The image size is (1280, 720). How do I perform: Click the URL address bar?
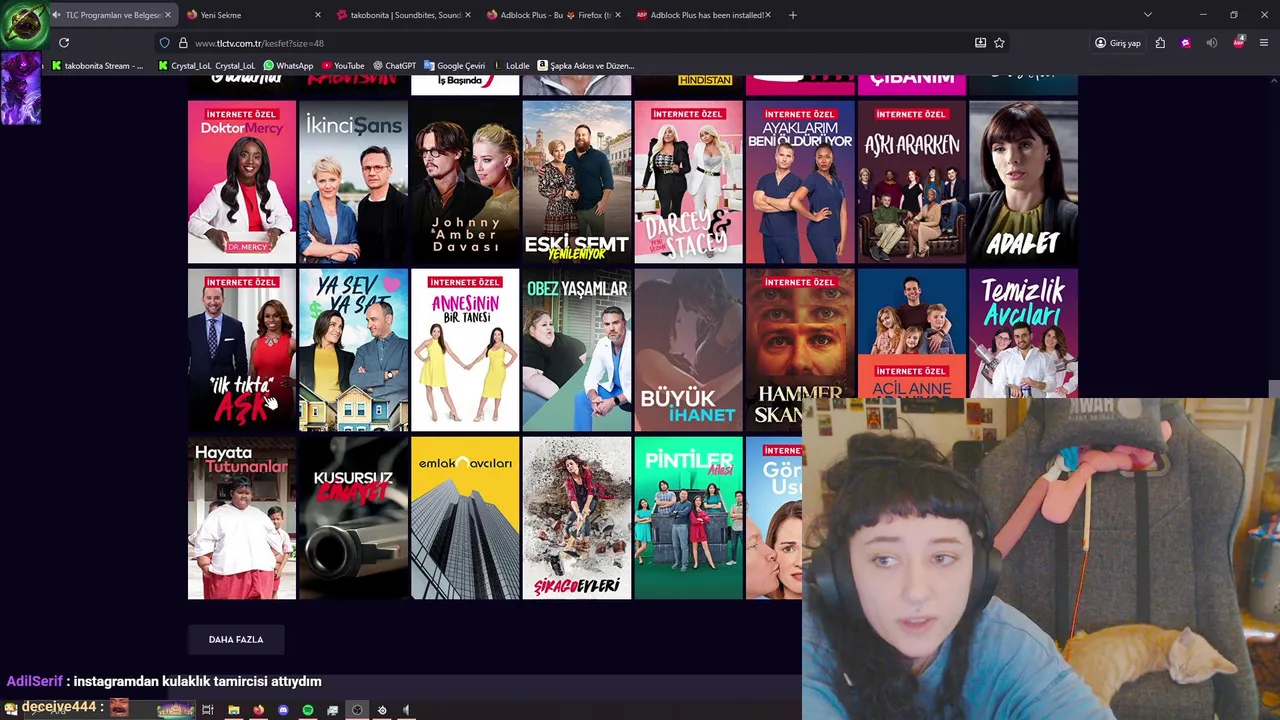[570, 43]
